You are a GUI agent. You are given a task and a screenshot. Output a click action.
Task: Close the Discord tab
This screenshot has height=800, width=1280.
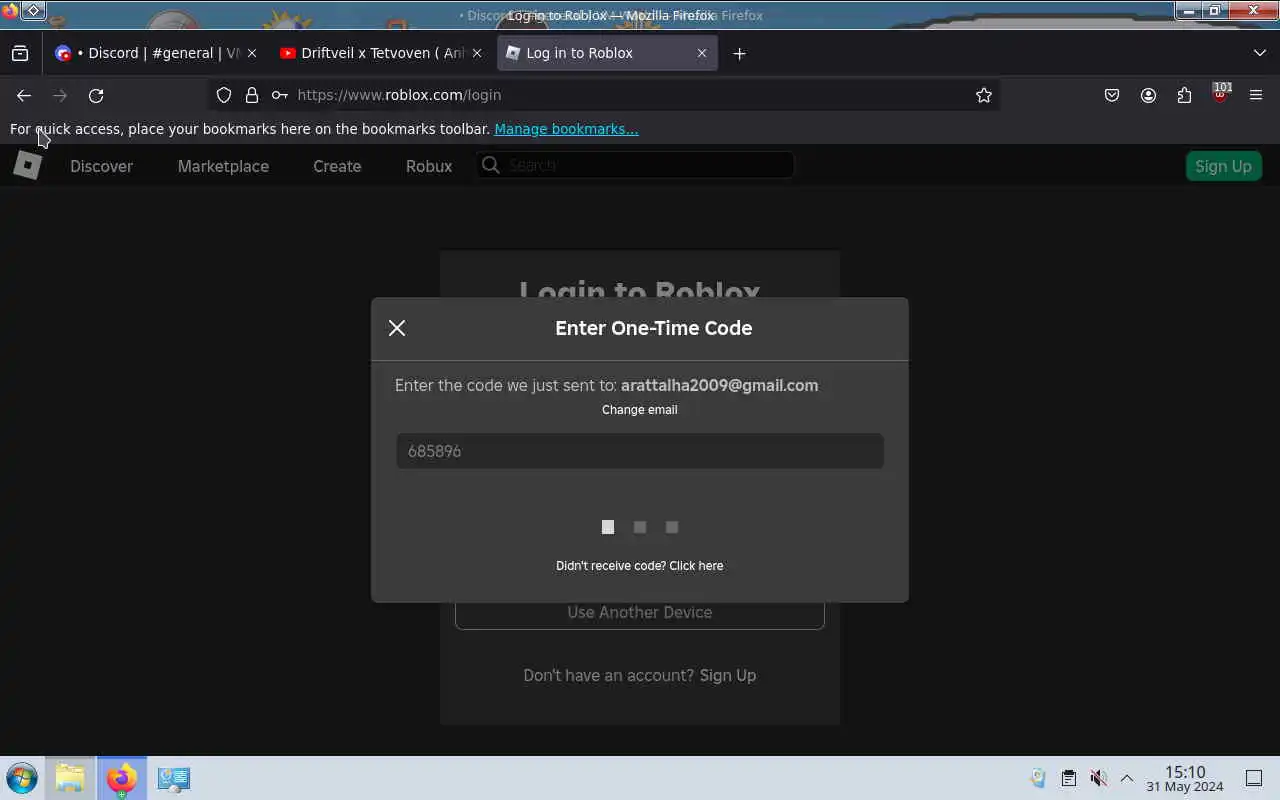click(251, 53)
